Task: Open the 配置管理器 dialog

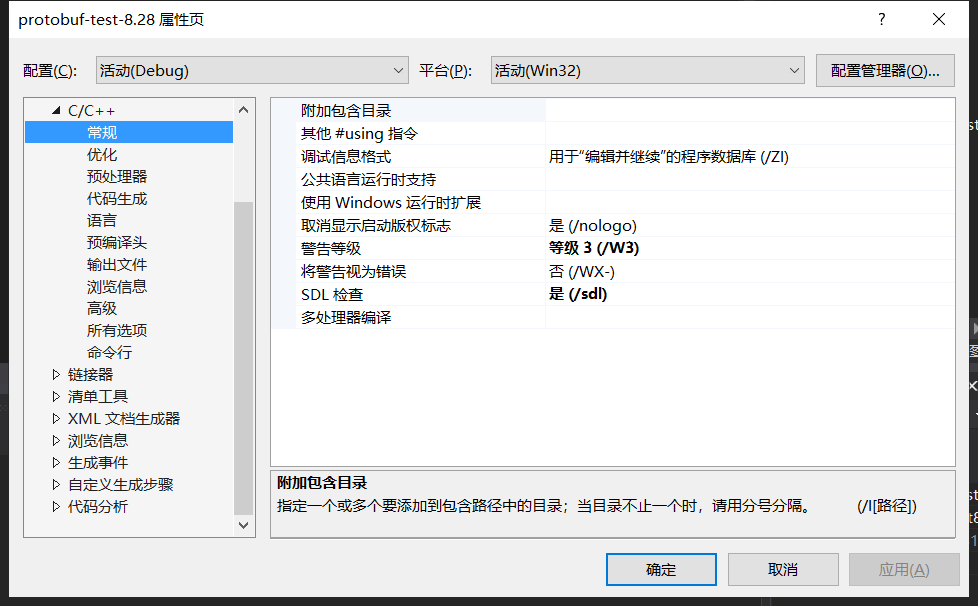Action: click(884, 70)
